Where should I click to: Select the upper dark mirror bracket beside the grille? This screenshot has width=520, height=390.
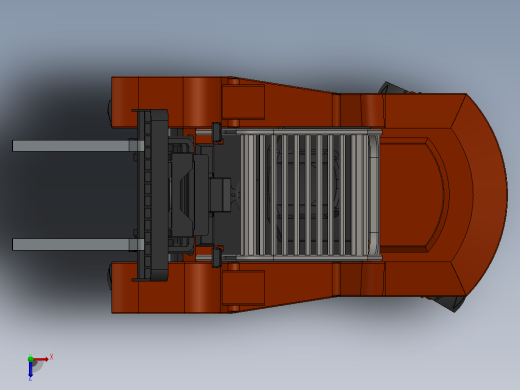[217, 132]
